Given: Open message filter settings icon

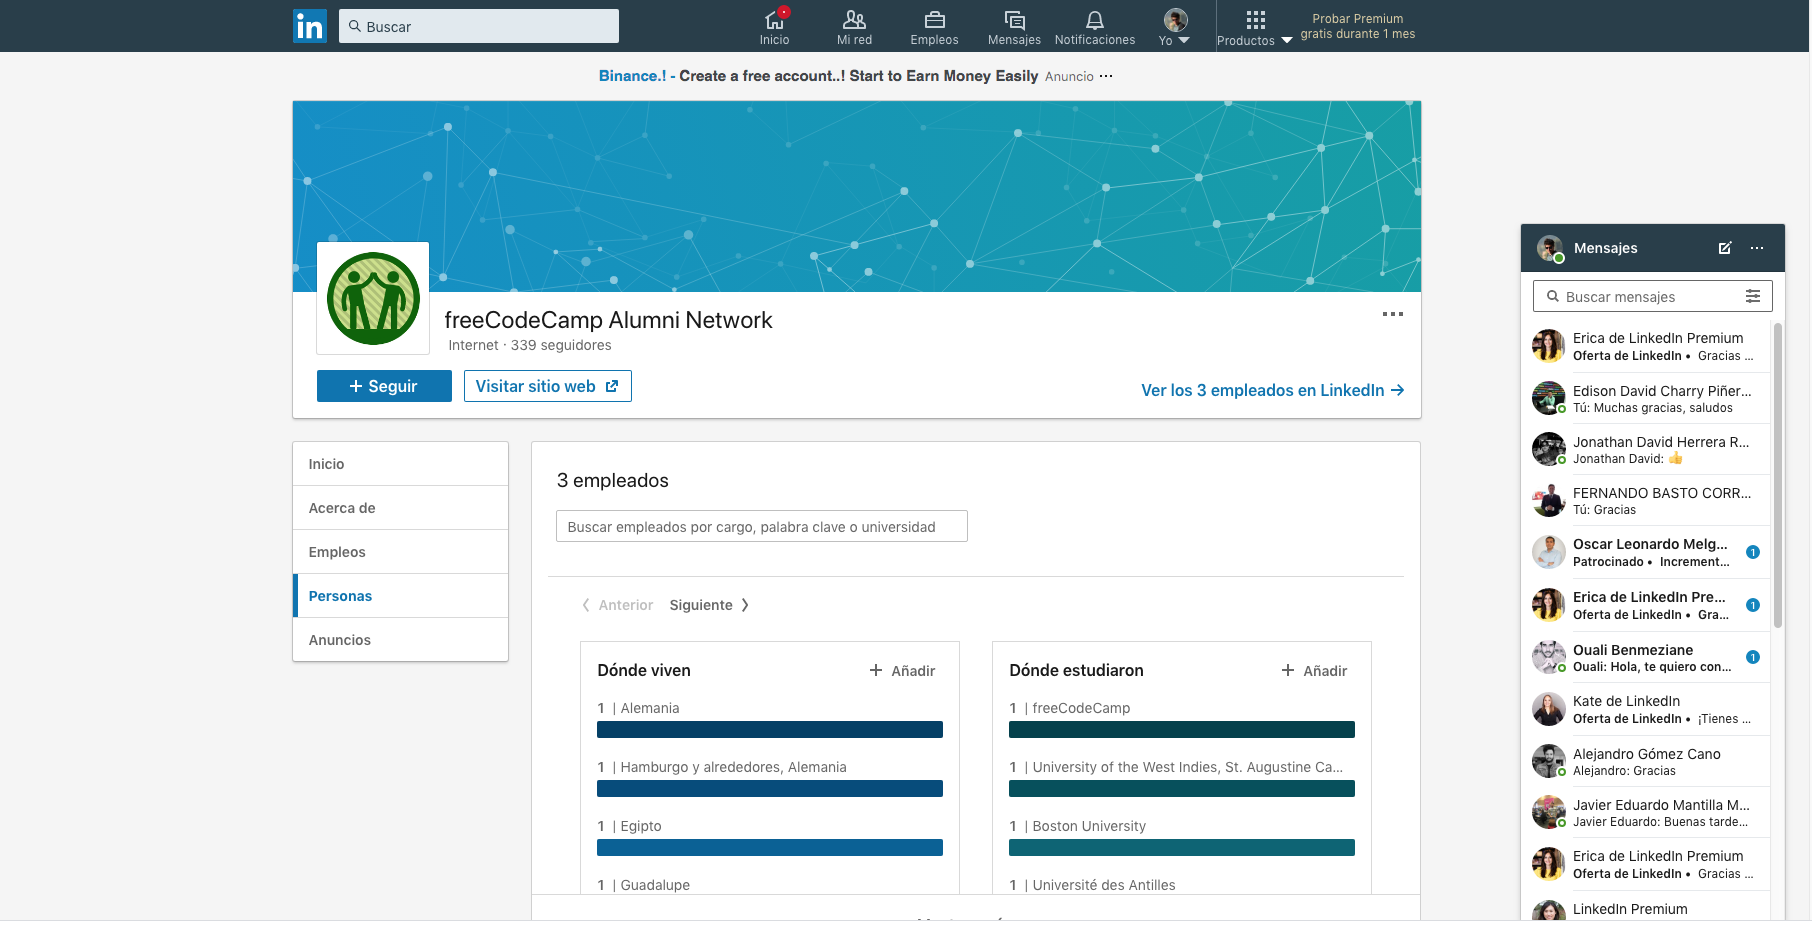Looking at the screenshot, I should tap(1753, 296).
